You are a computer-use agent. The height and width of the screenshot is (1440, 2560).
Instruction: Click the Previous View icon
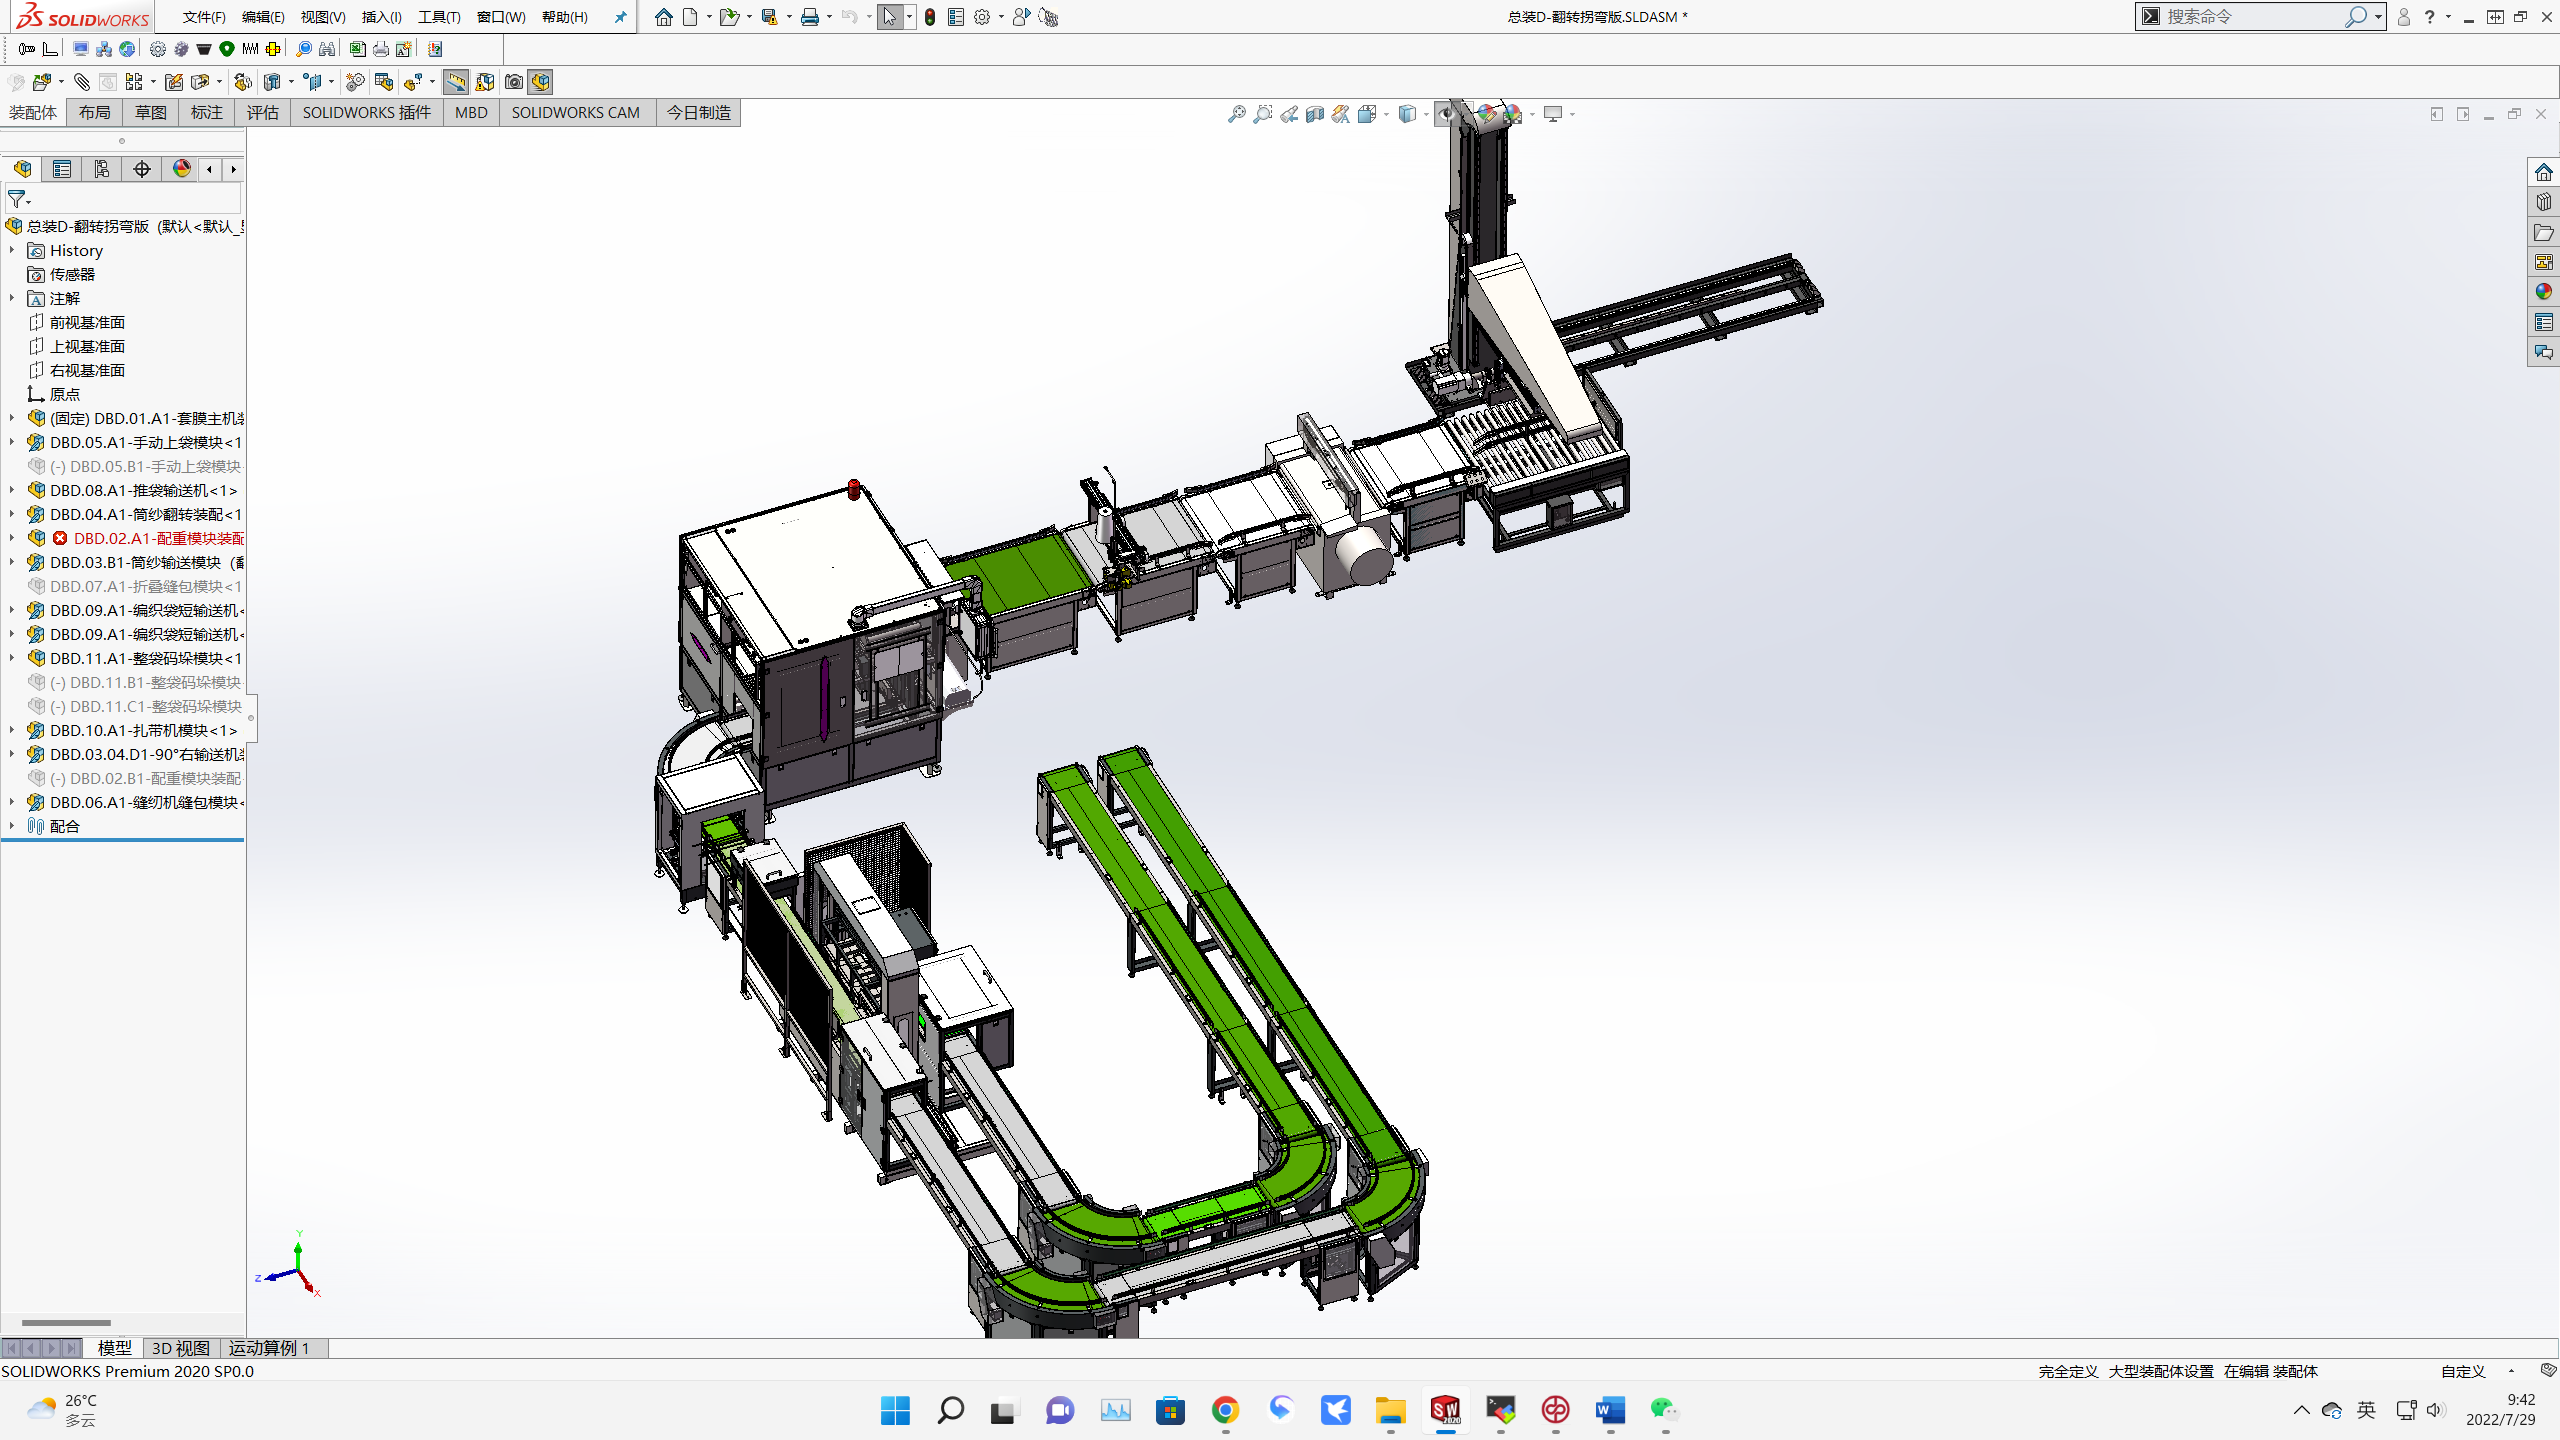(x=1289, y=114)
